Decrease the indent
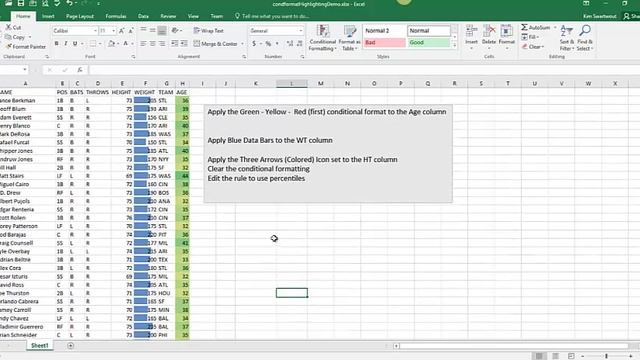This screenshot has height=360, width=640. (x=175, y=44)
